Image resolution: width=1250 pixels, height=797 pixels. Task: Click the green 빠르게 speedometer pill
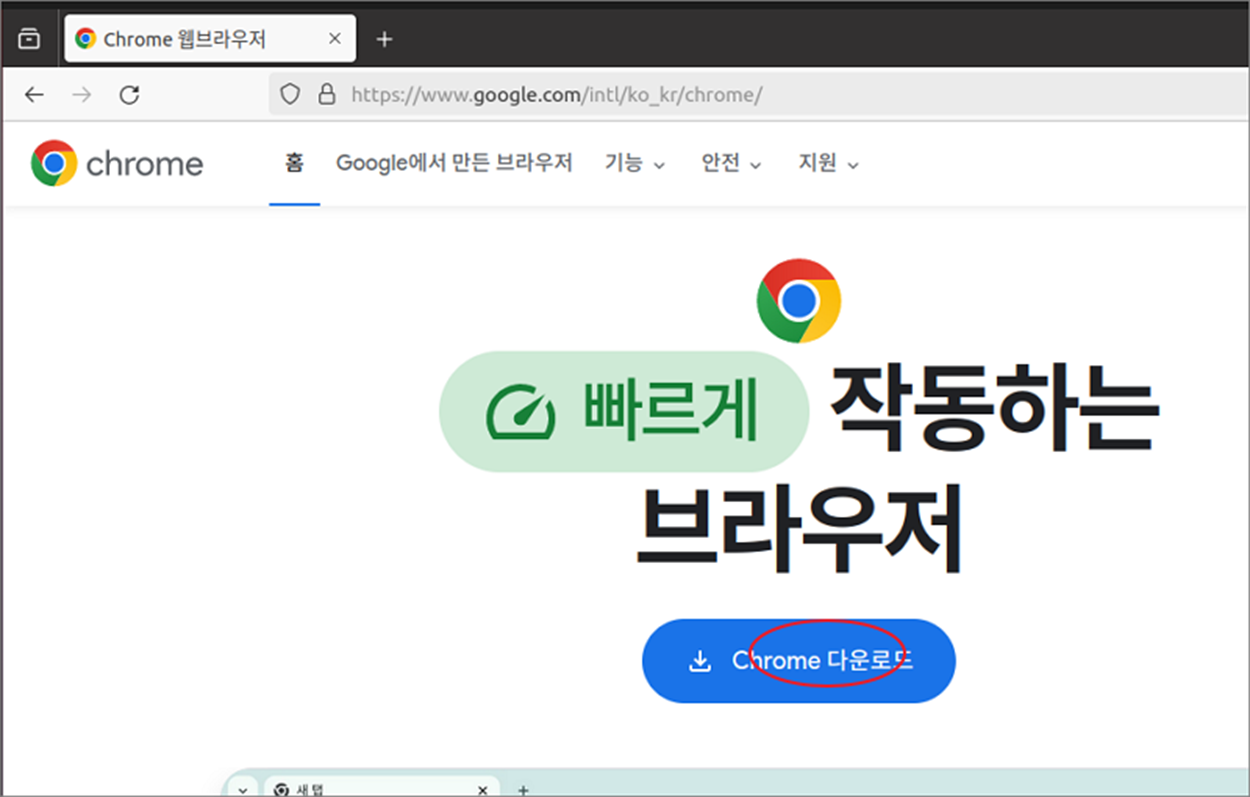624,411
